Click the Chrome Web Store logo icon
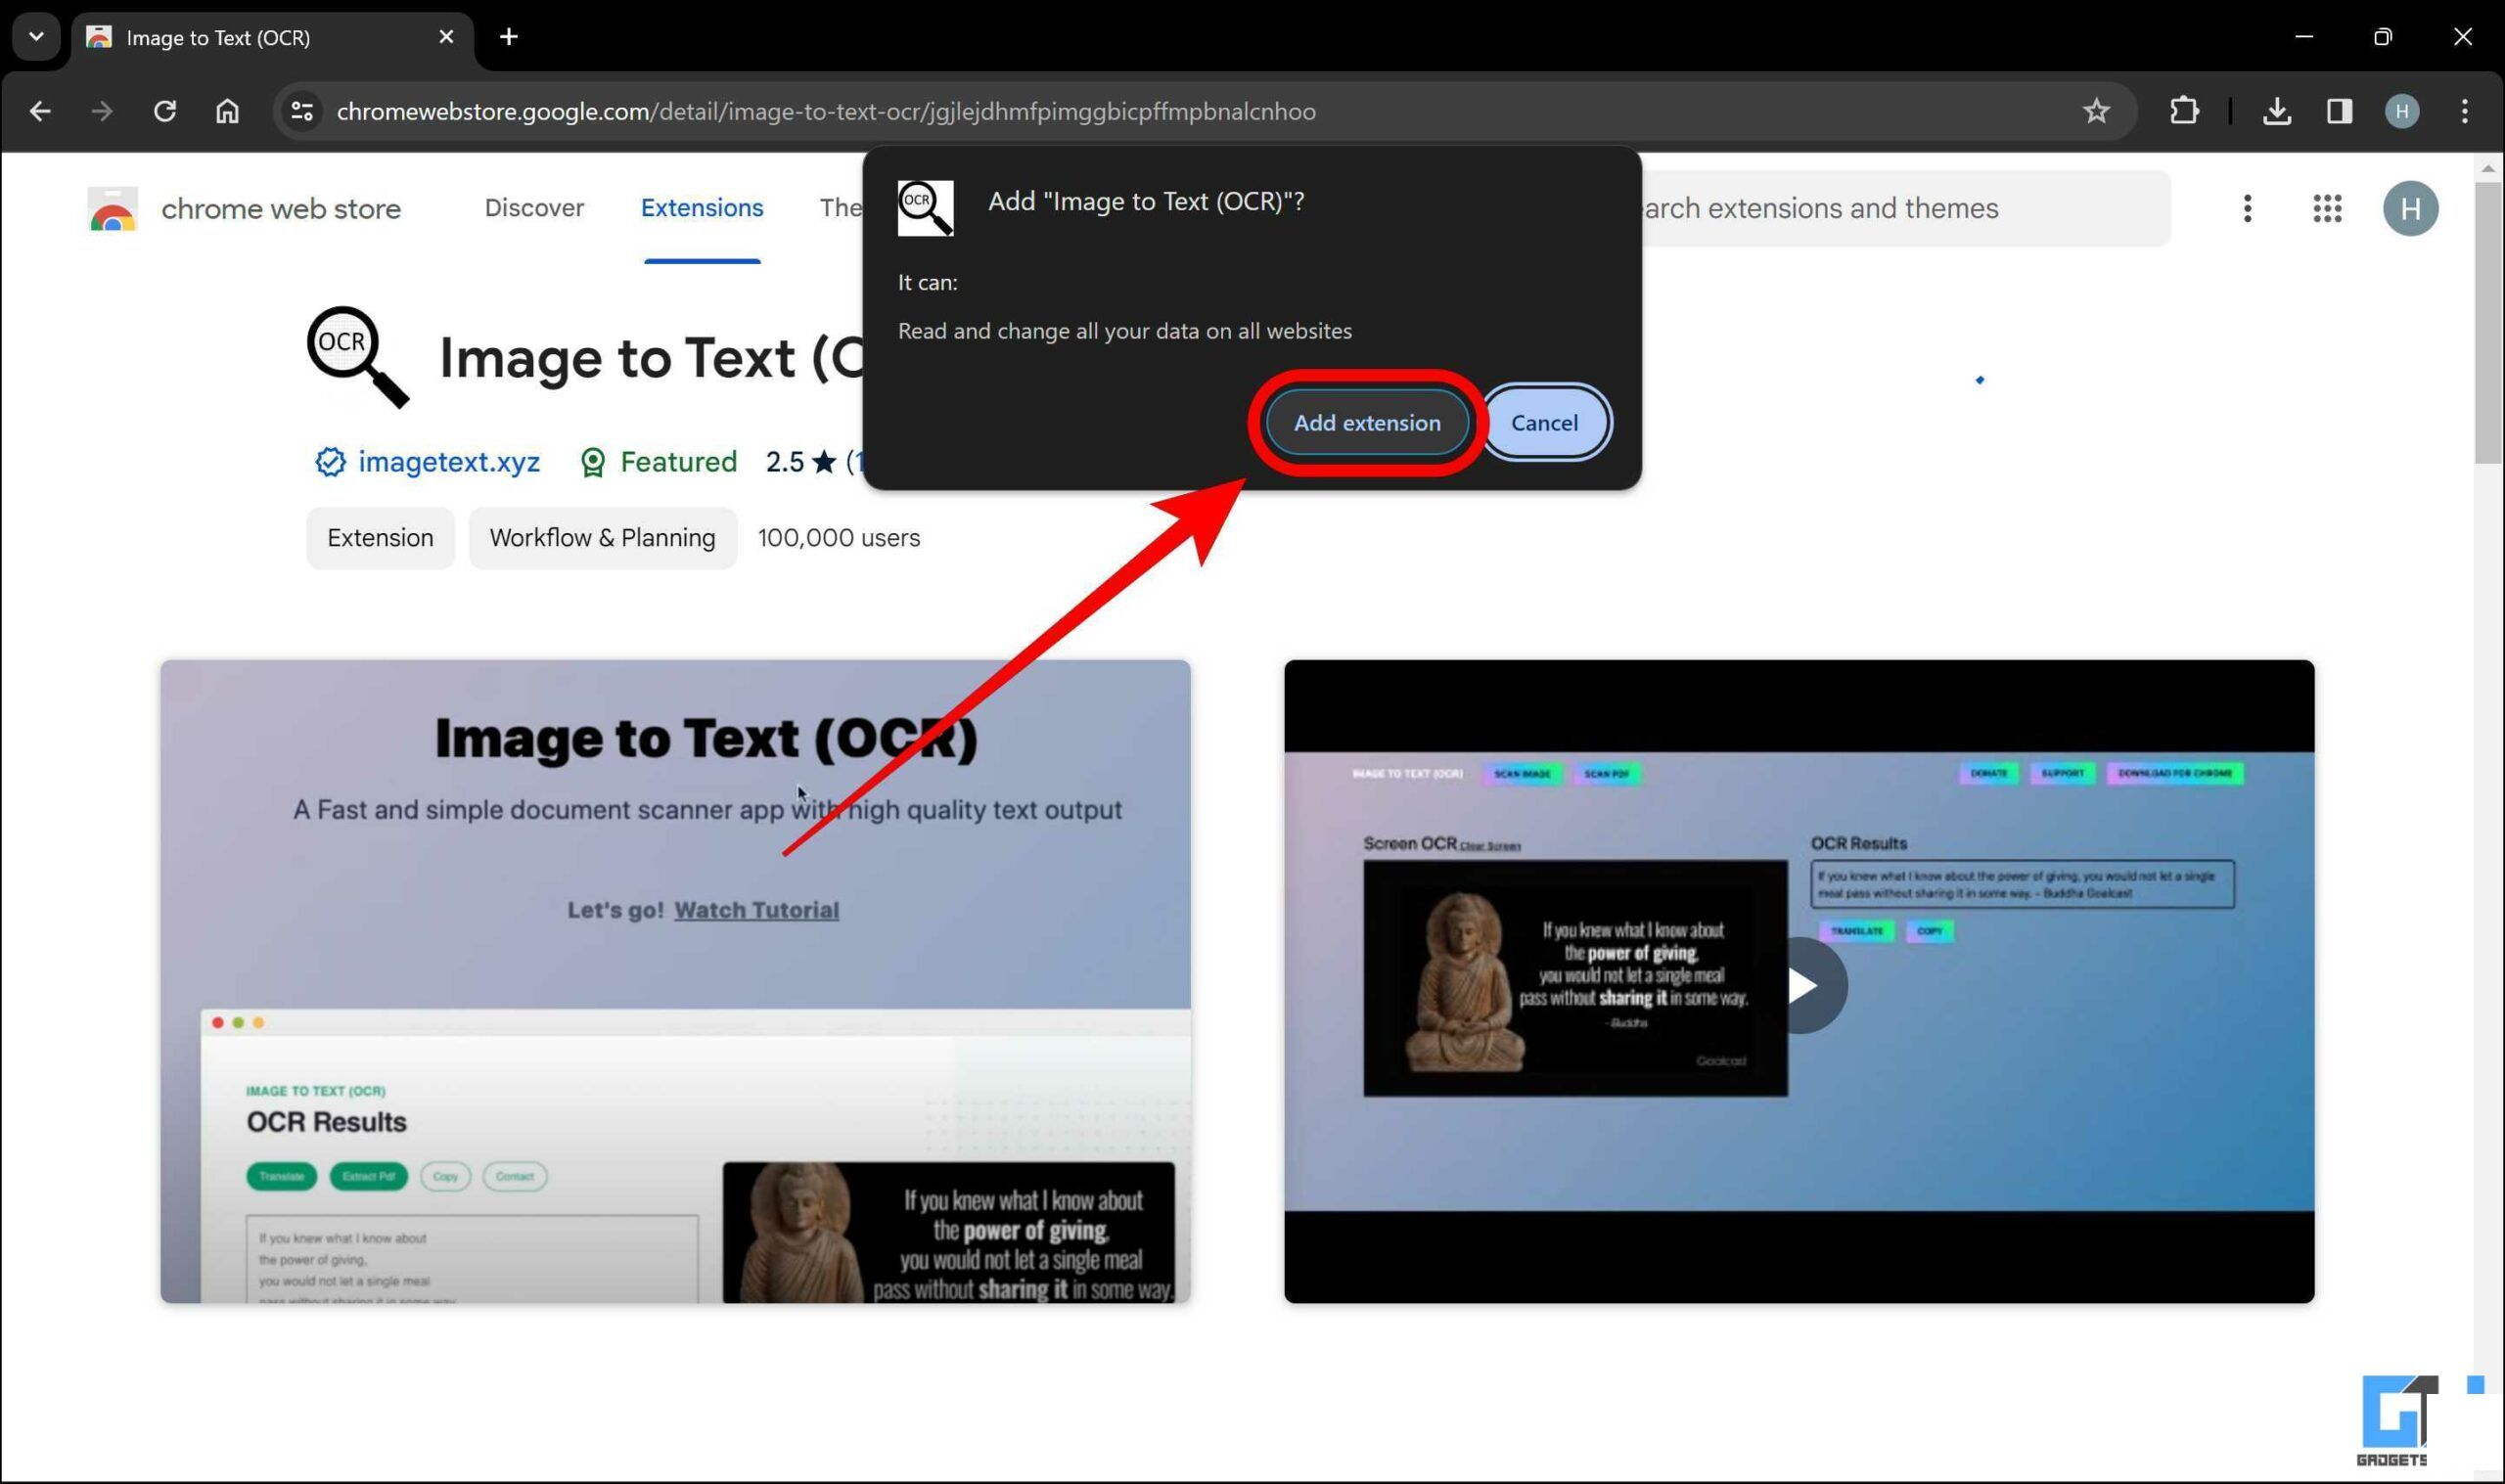Image resolution: width=2505 pixels, height=1484 pixels. (x=112, y=208)
